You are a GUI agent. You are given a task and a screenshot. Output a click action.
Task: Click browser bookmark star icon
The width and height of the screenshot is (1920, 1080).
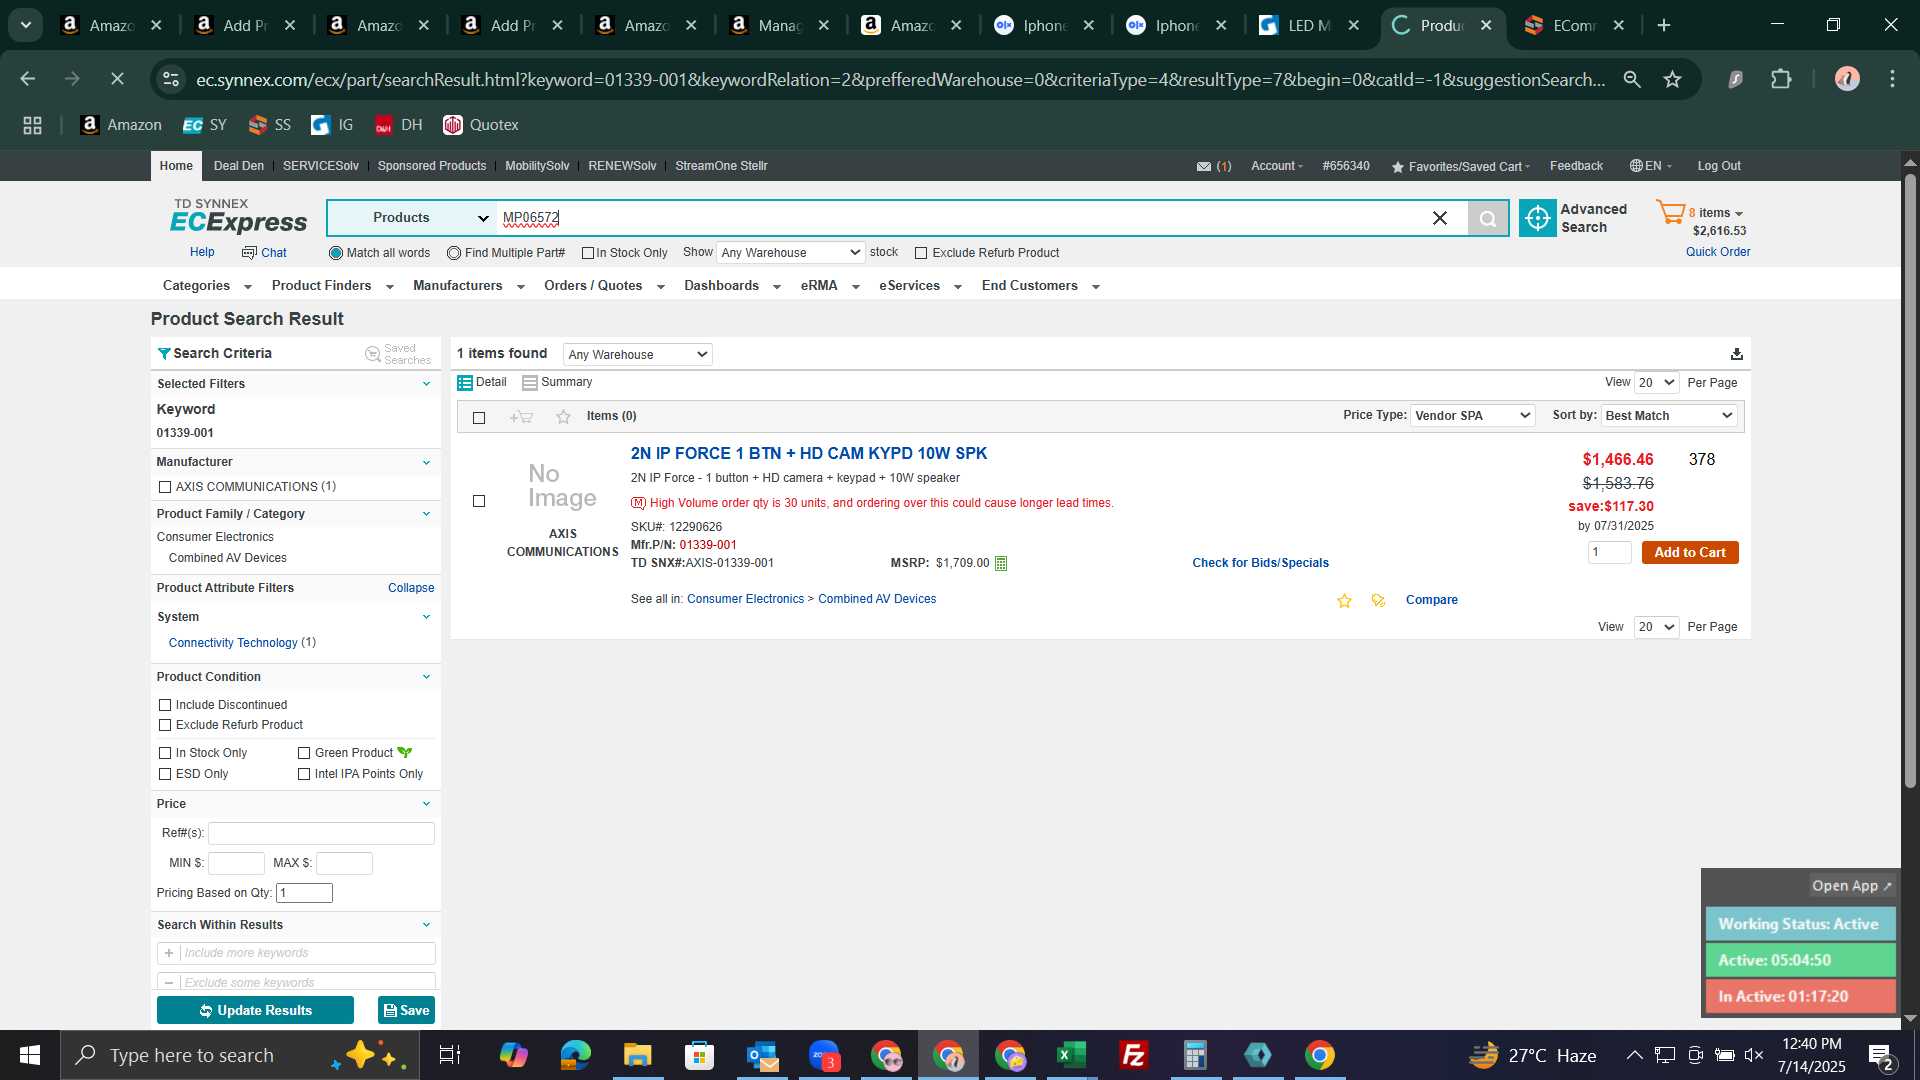point(1672,79)
